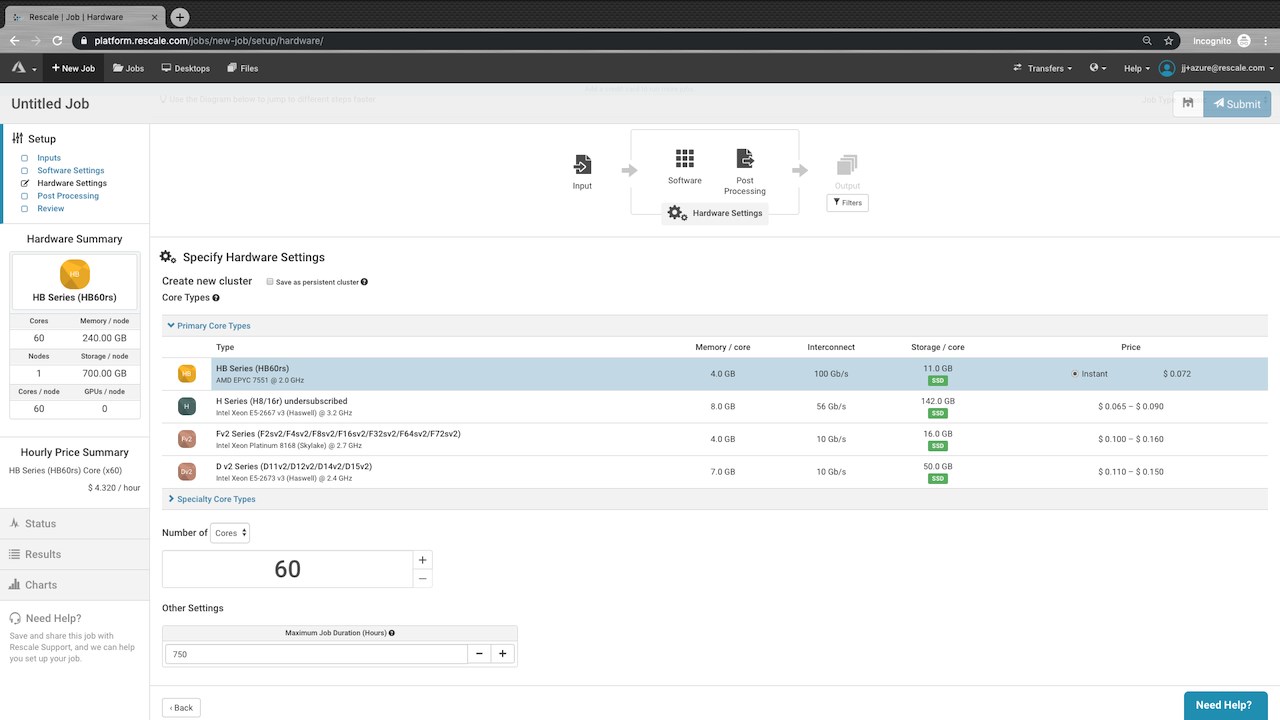
Task: Click the Maximum Job Duration field 750
Action: [x=316, y=654]
